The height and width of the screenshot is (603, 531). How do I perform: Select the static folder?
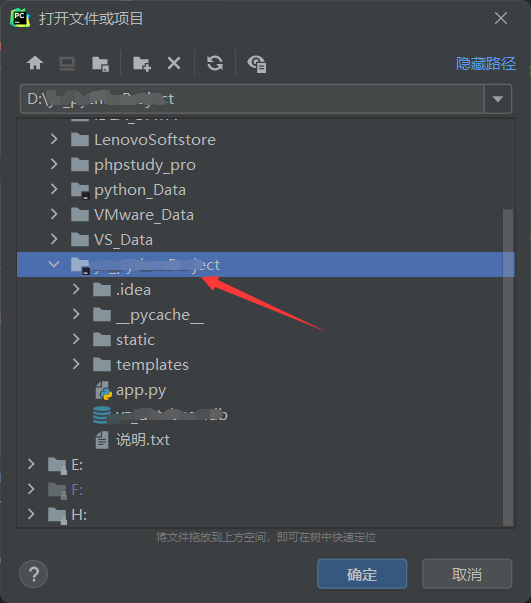coord(135,340)
